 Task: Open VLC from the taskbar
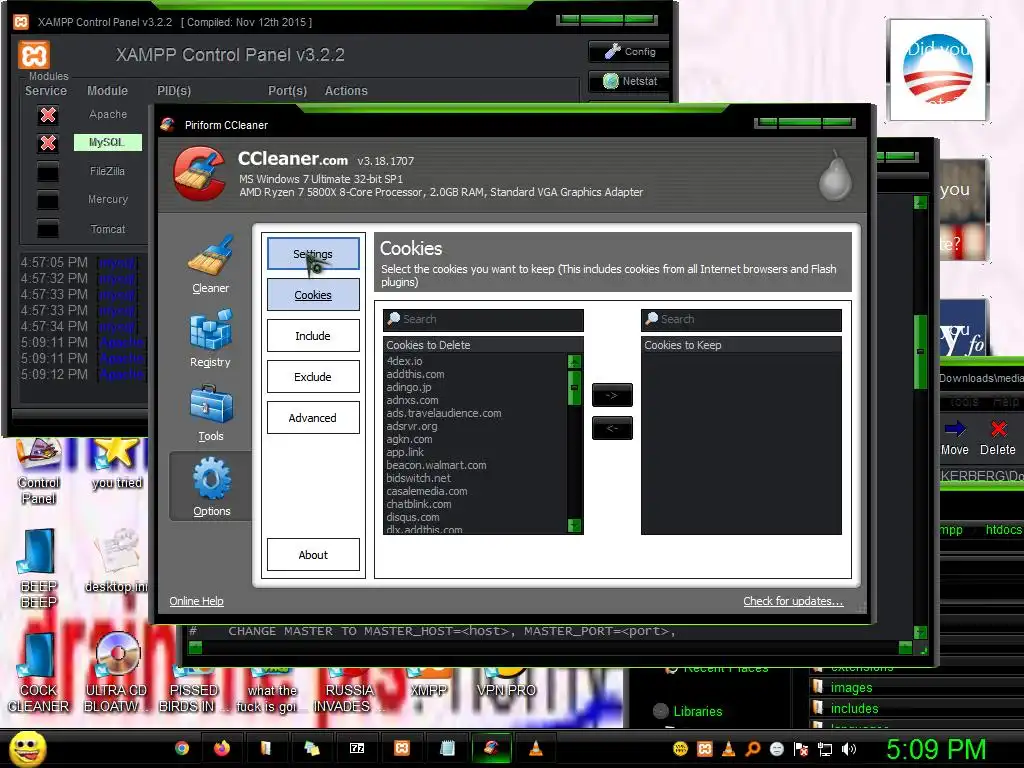click(x=536, y=748)
